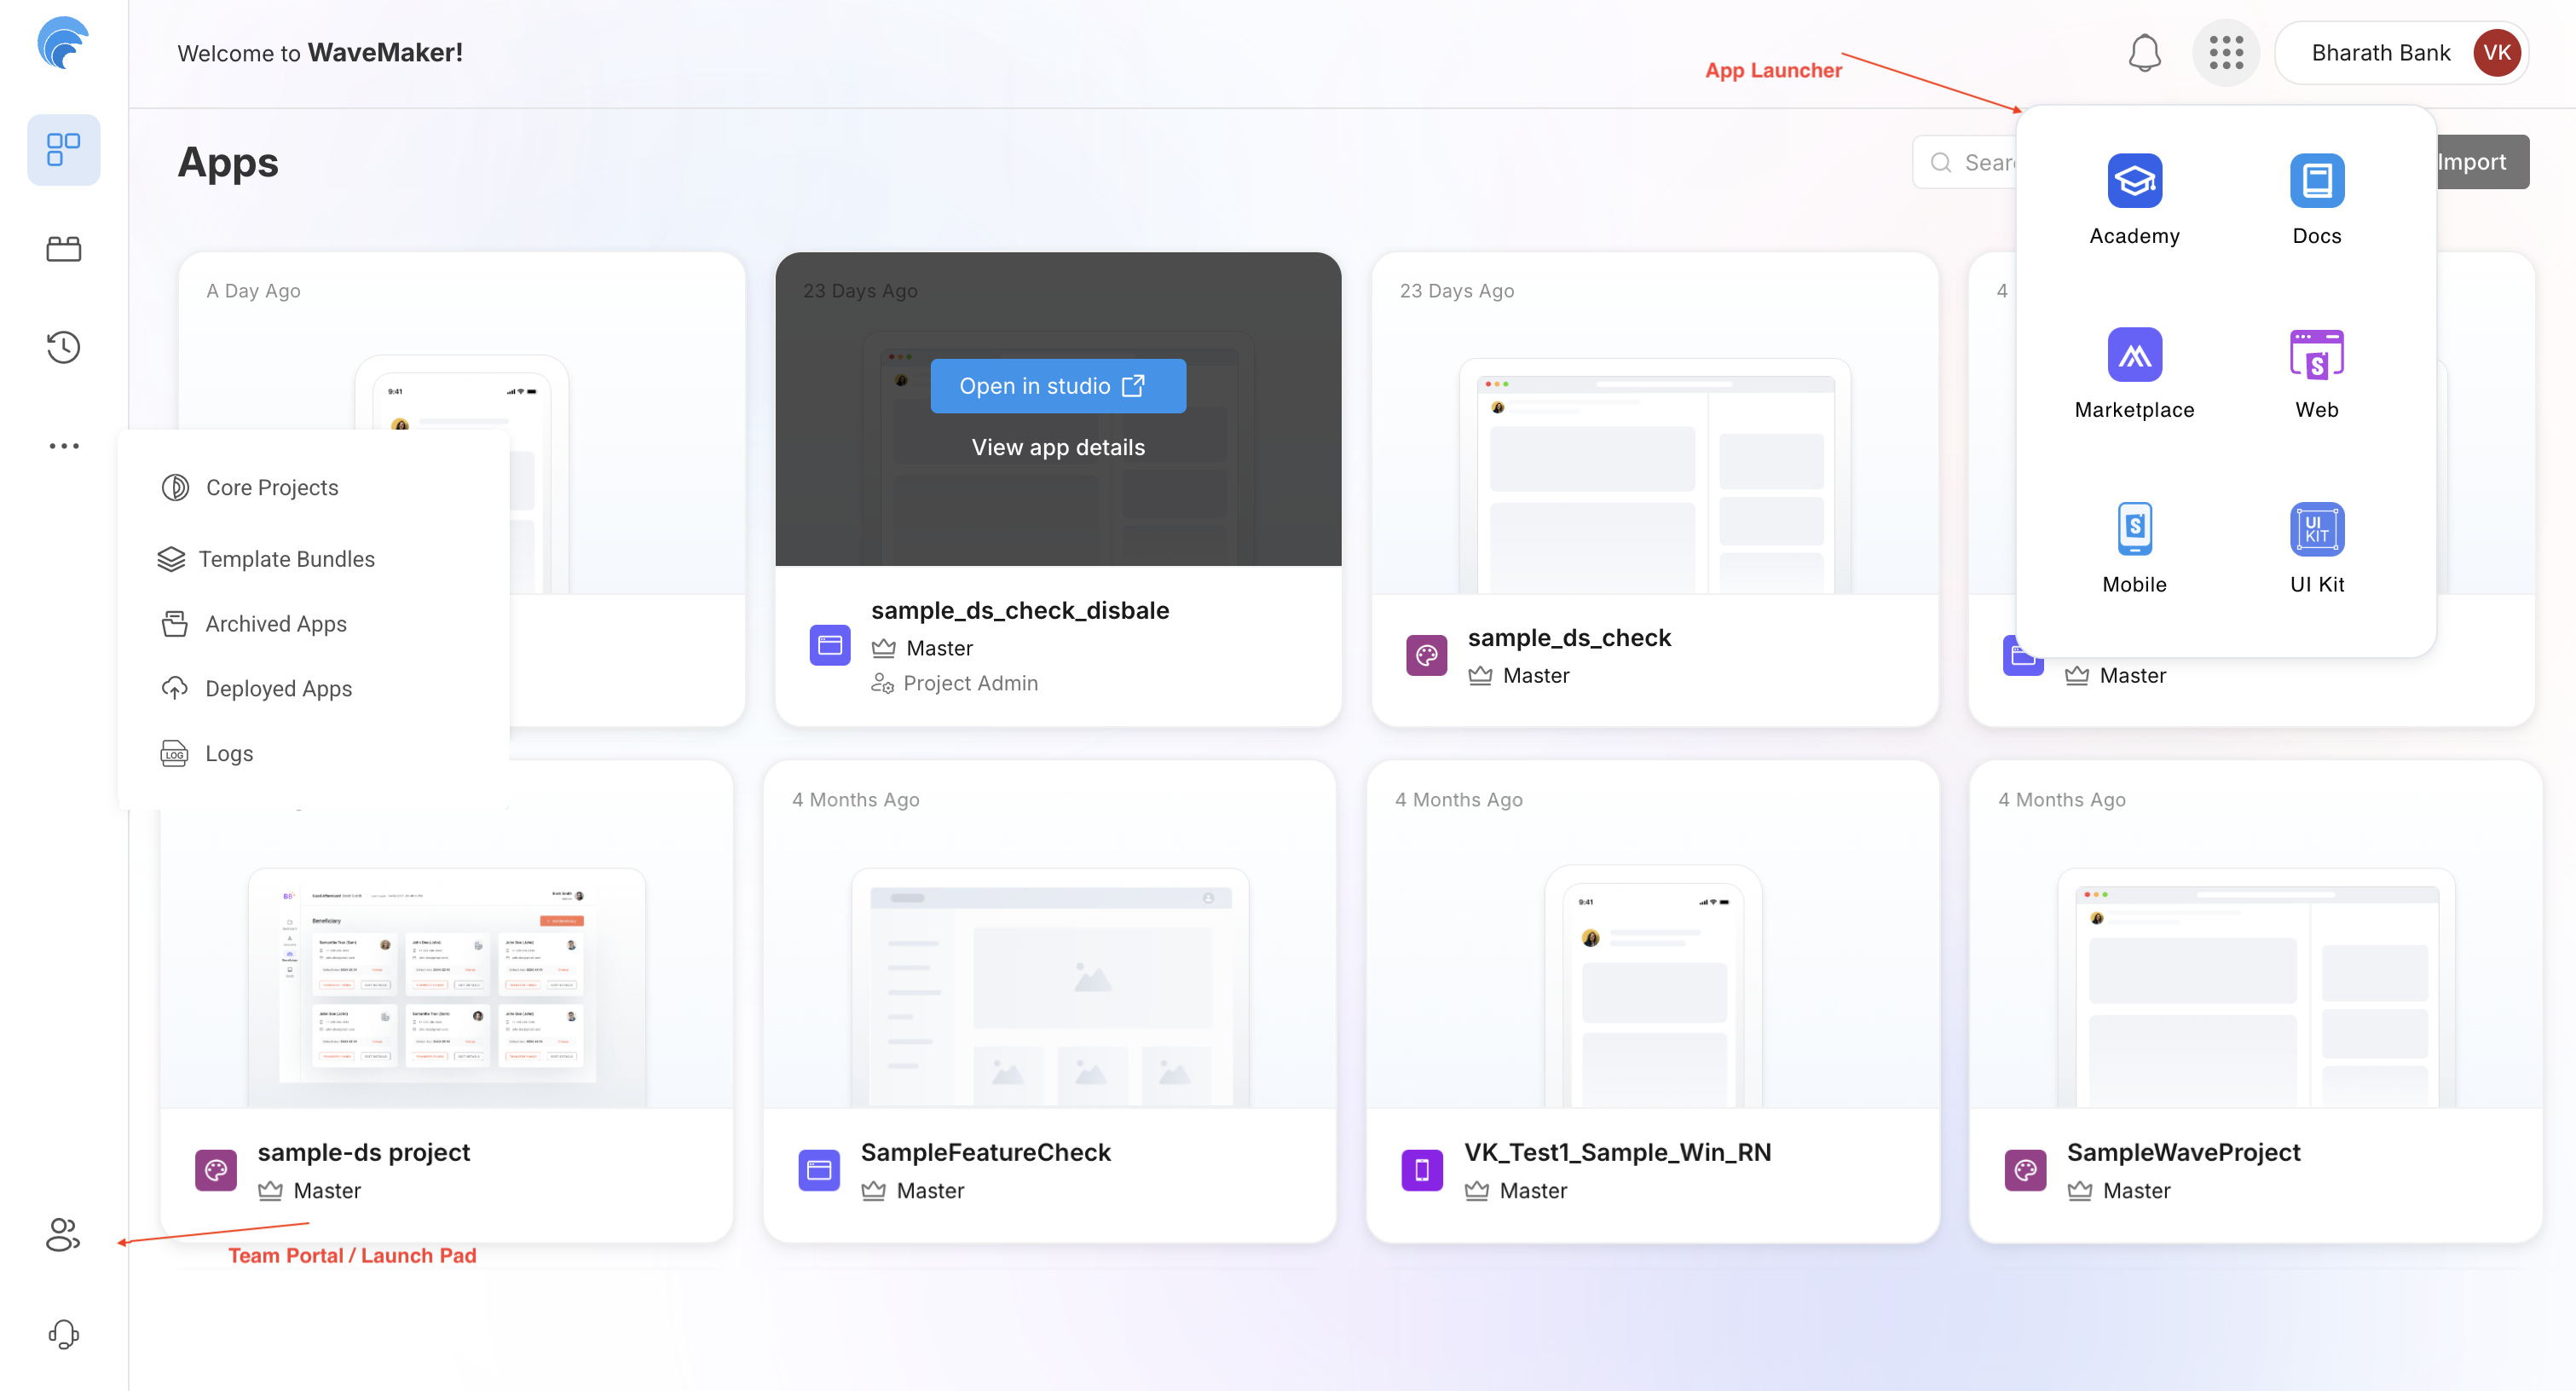Open the support headset icon in sidebar
The image size is (2576, 1391).
click(x=63, y=1333)
